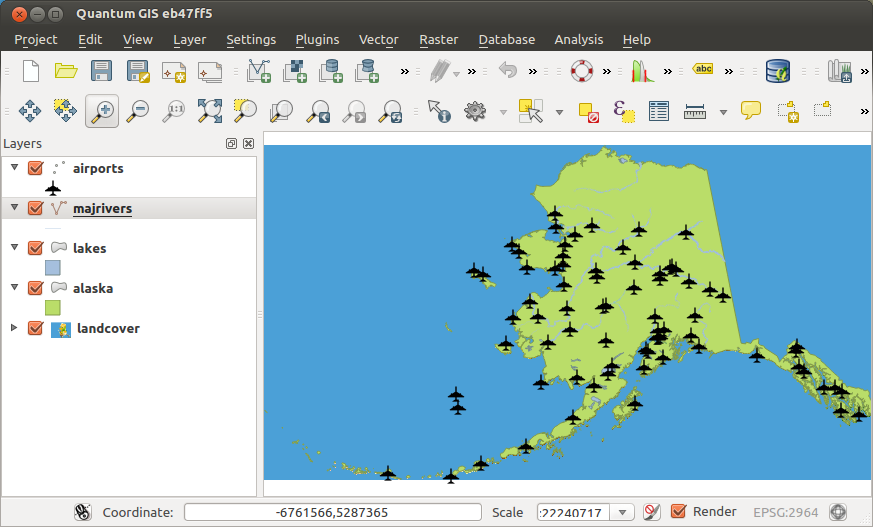Open the Scale dropdown arrow
Image resolution: width=873 pixels, height=527 pixels.
point(623,512)
